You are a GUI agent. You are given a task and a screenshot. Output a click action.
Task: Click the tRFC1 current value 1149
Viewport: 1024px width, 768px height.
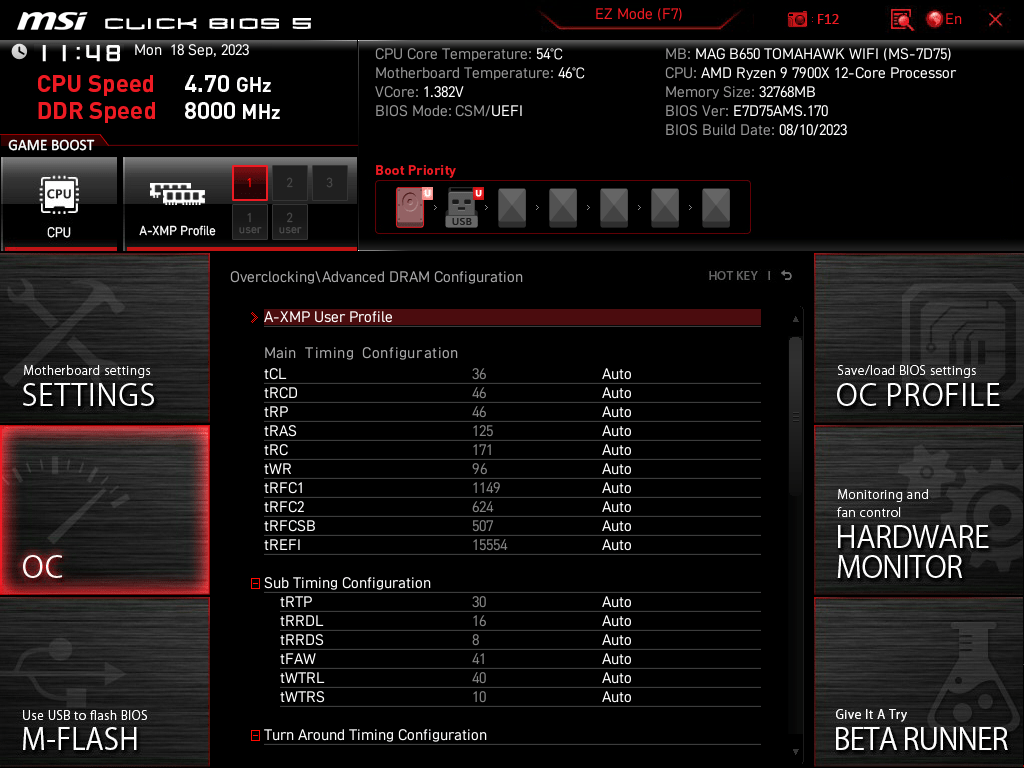tap(486, 488)
